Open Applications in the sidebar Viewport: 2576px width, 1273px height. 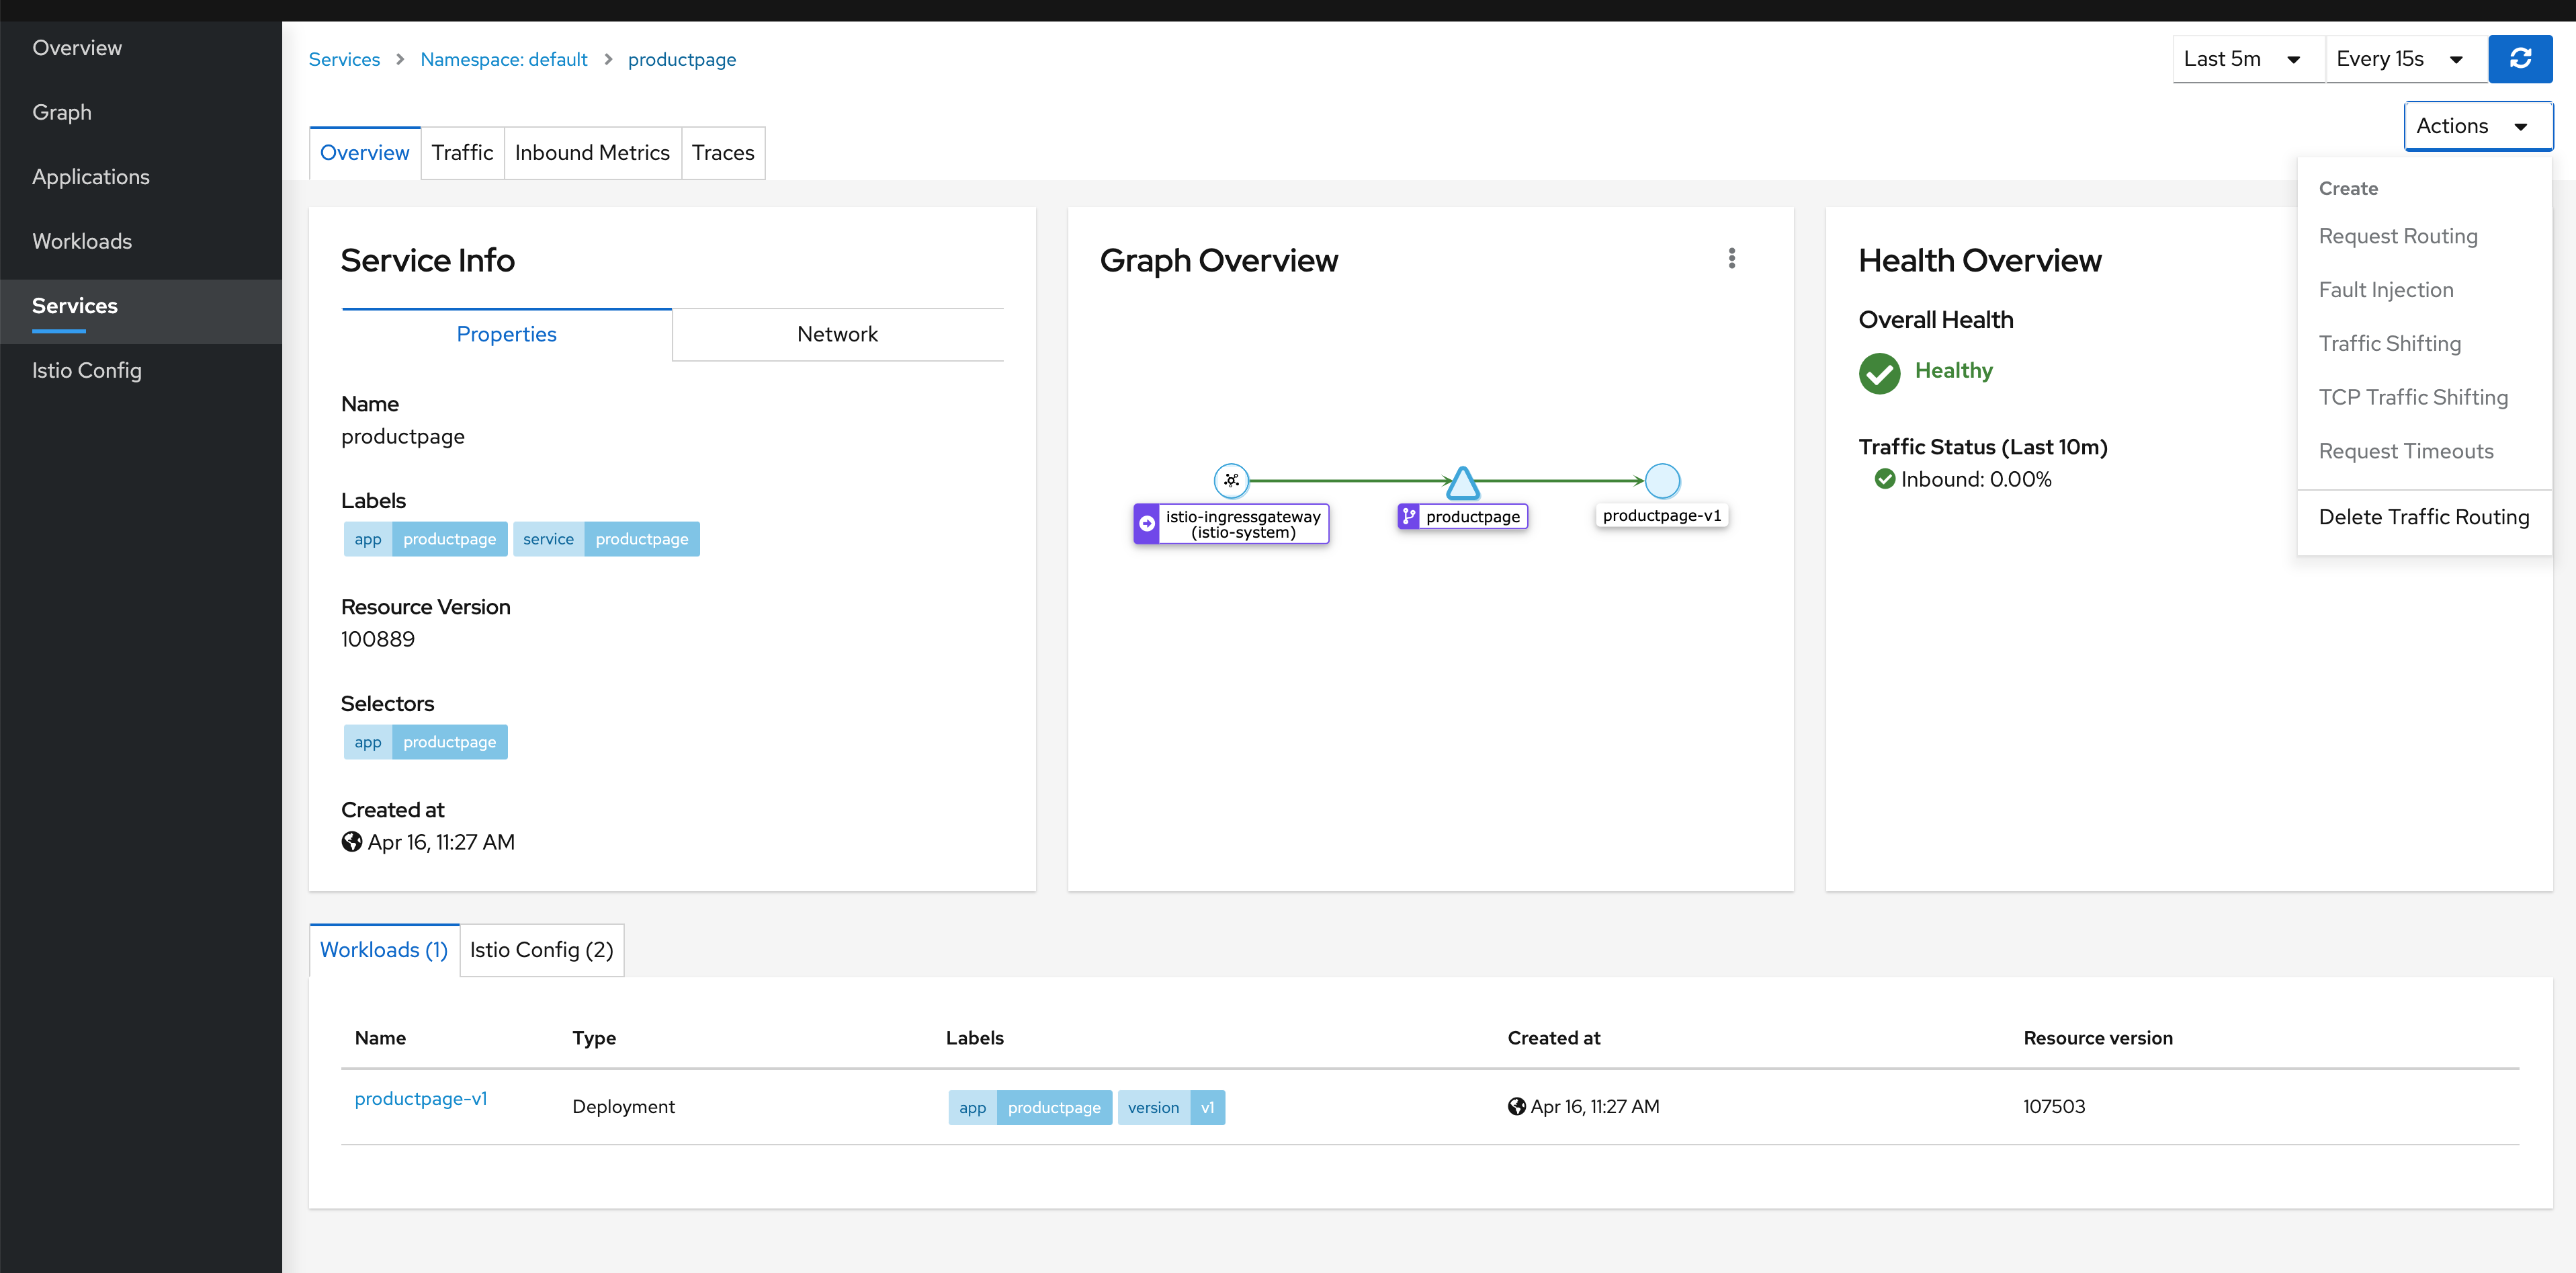tap(141, 177)
